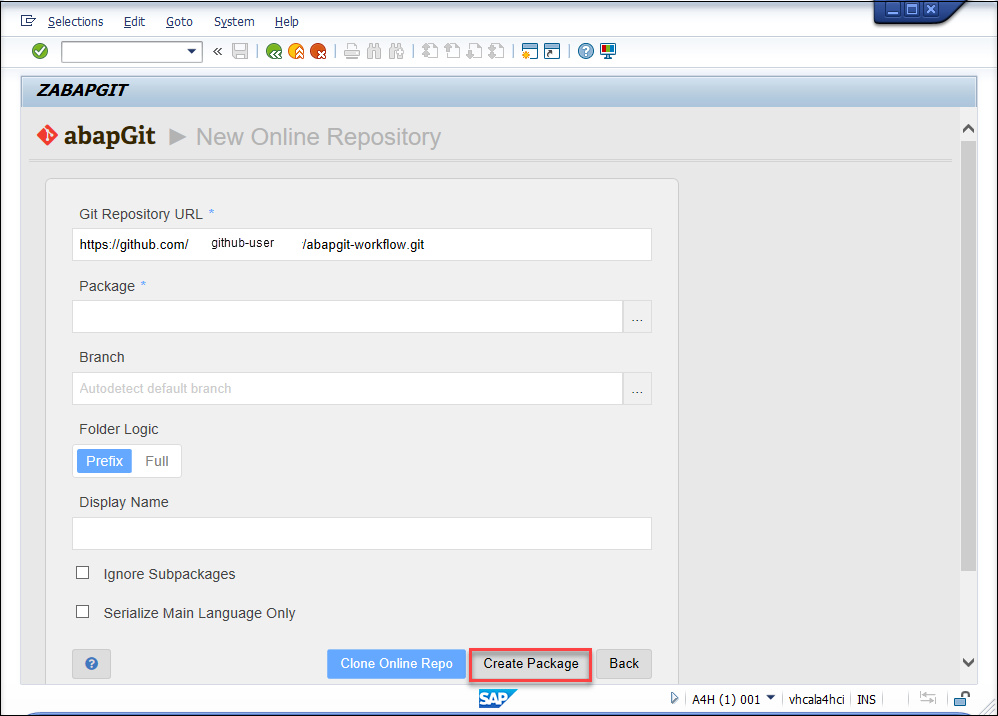The width and height of the screenshot is (998, 716).
Task: Click the Generate Shortcut icon
Action: pyautogui.click(x=552, y=52)
